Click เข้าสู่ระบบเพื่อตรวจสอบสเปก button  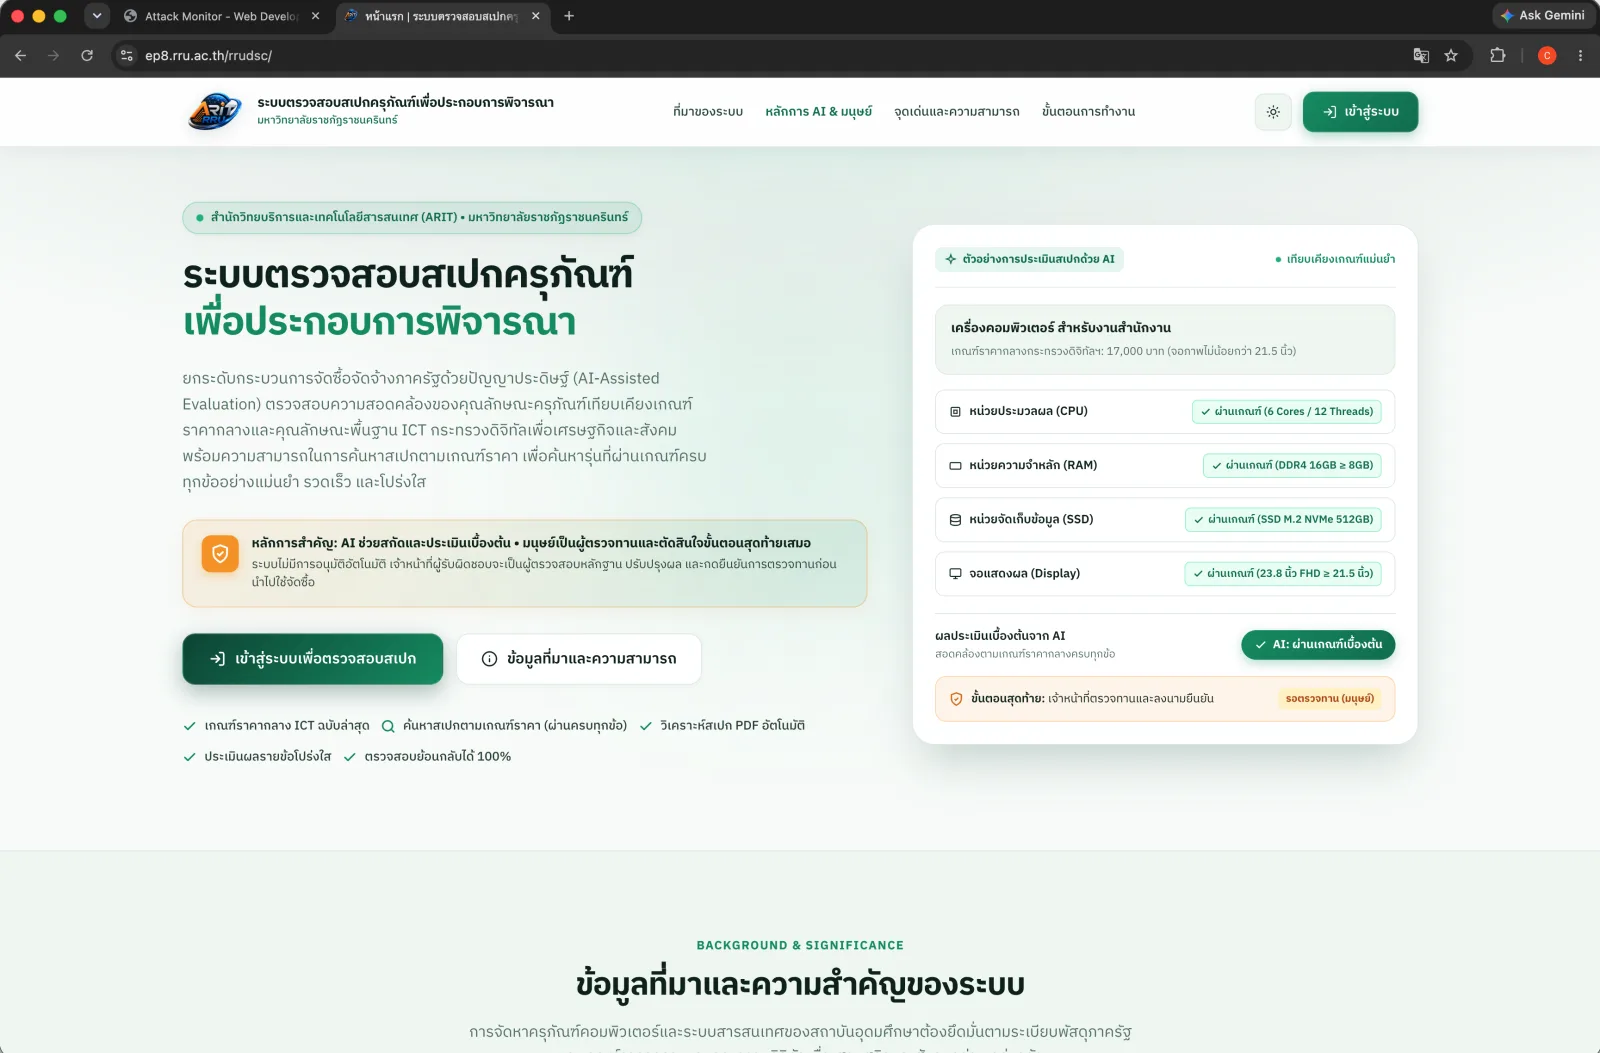click(x=313, y=659)
